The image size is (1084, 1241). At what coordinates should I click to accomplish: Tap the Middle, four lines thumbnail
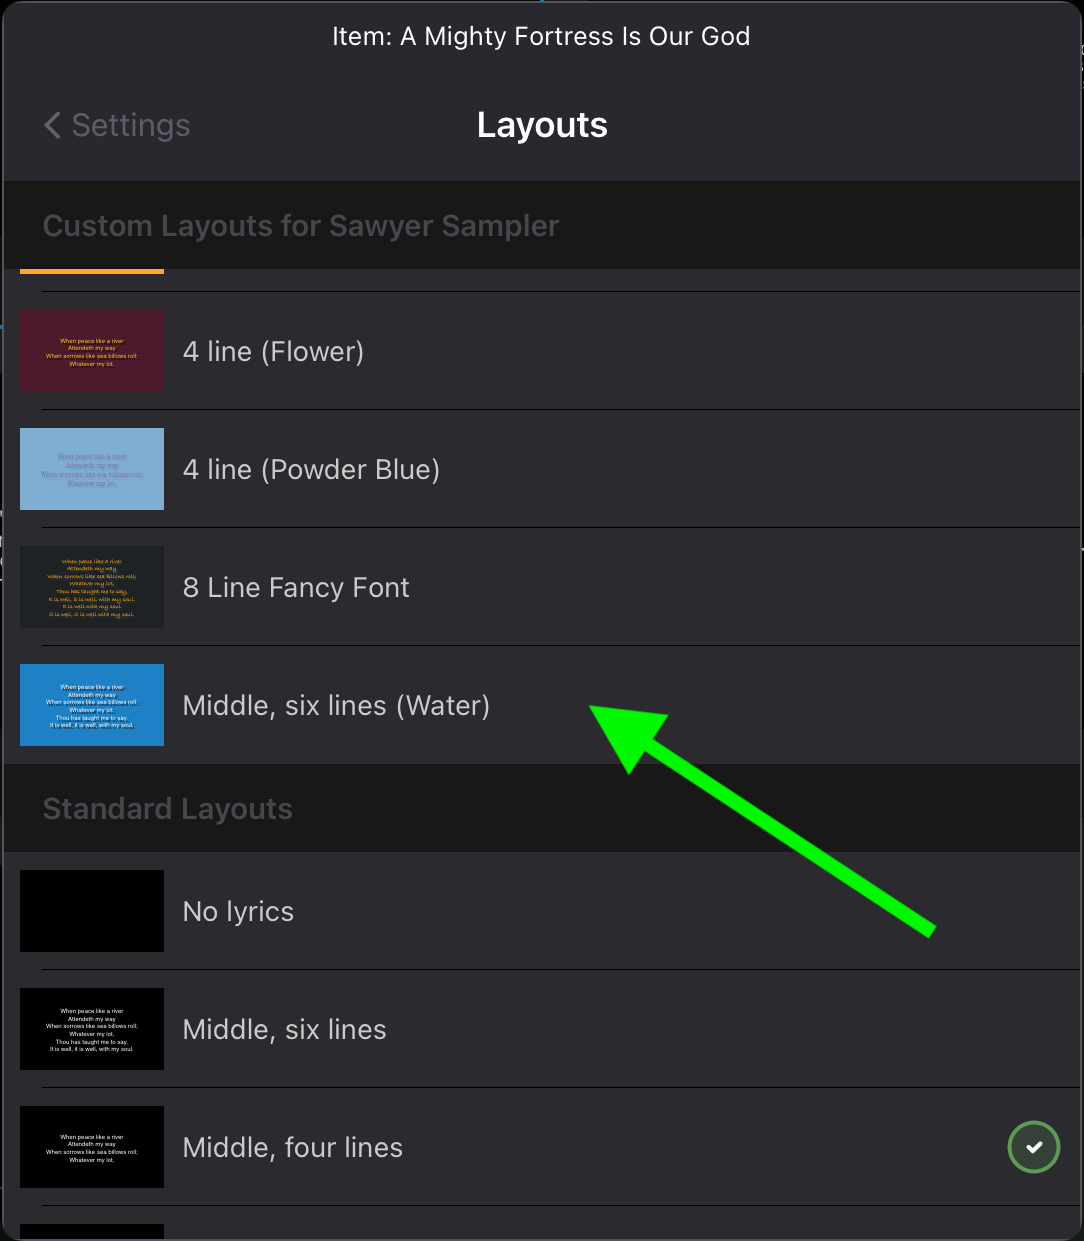point(92,1147)
